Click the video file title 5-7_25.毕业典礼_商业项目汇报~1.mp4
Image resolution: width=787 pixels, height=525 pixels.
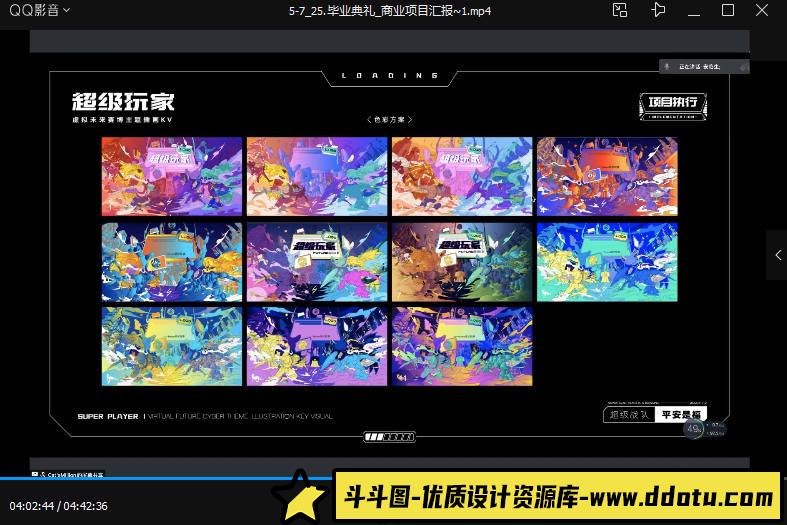click(x=390, y=11)
